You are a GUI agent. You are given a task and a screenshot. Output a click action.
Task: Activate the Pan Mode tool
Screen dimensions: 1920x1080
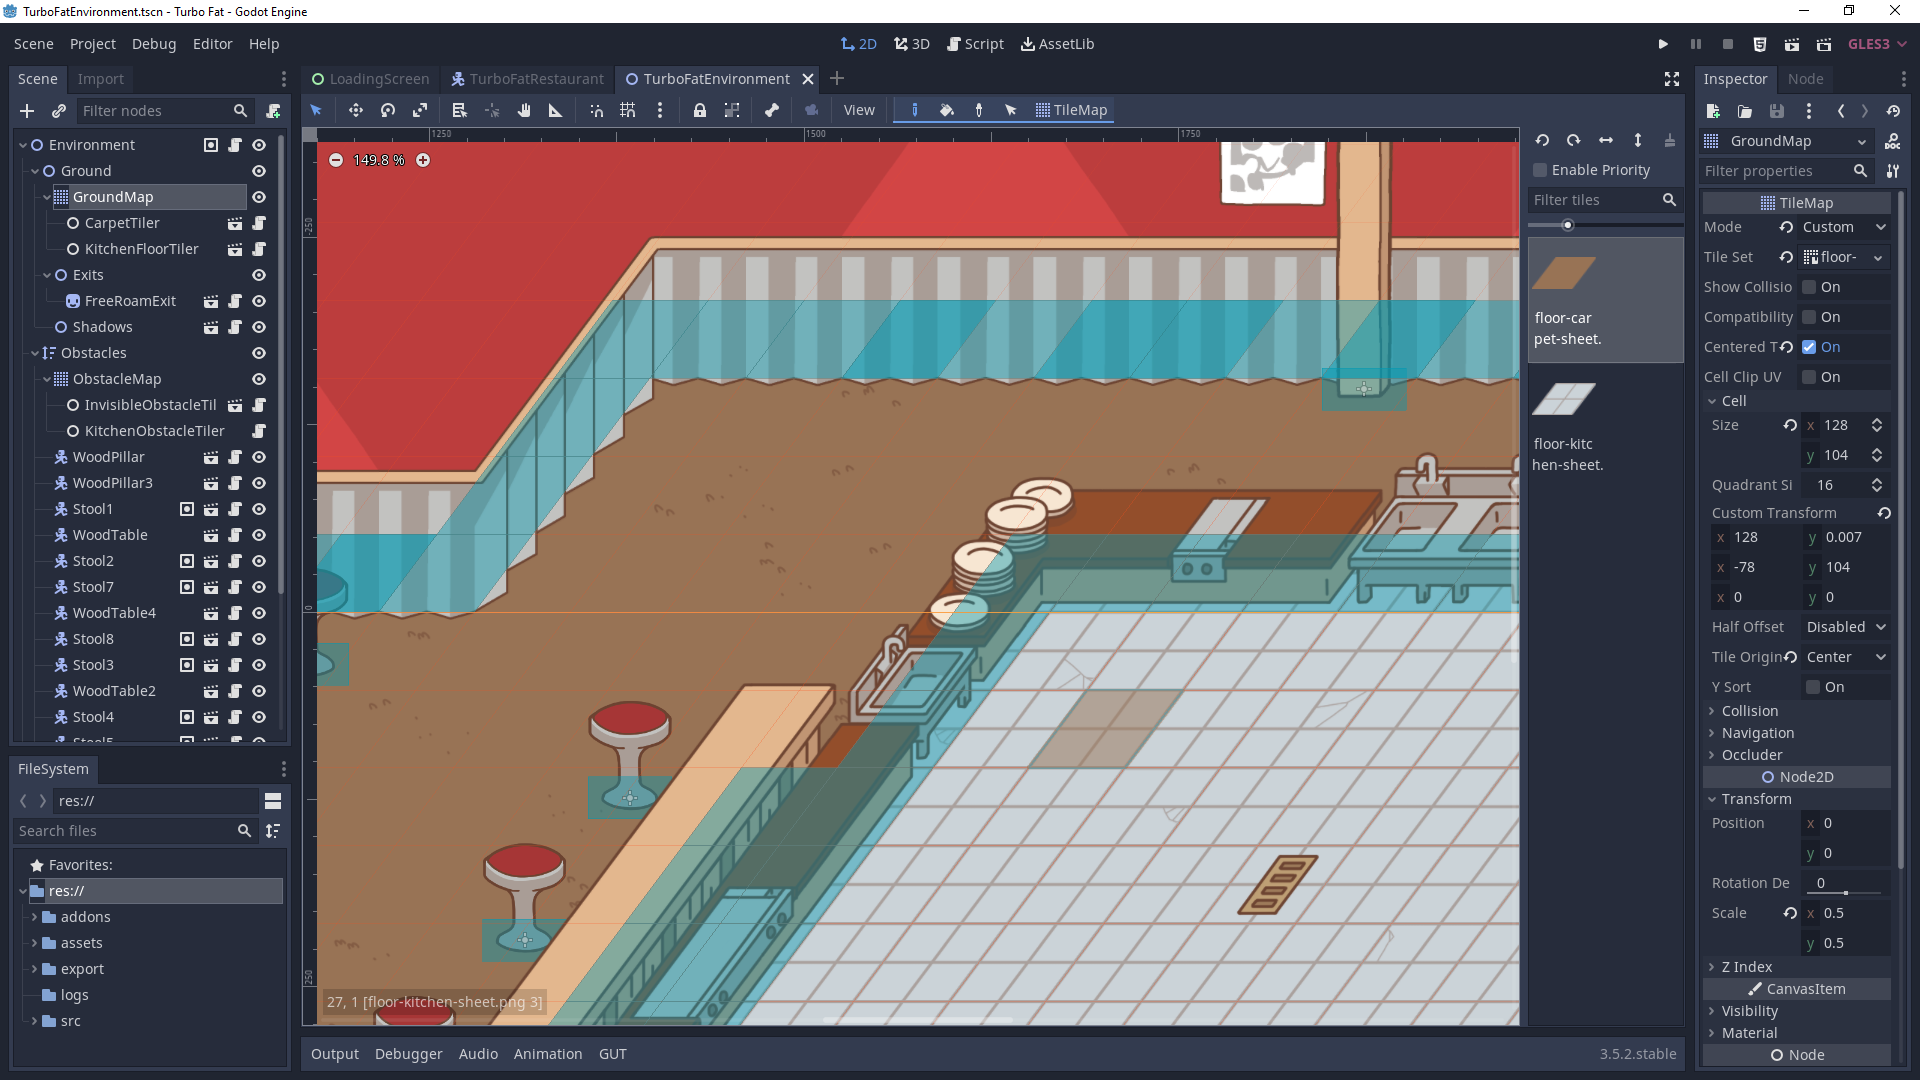point(526,110)
